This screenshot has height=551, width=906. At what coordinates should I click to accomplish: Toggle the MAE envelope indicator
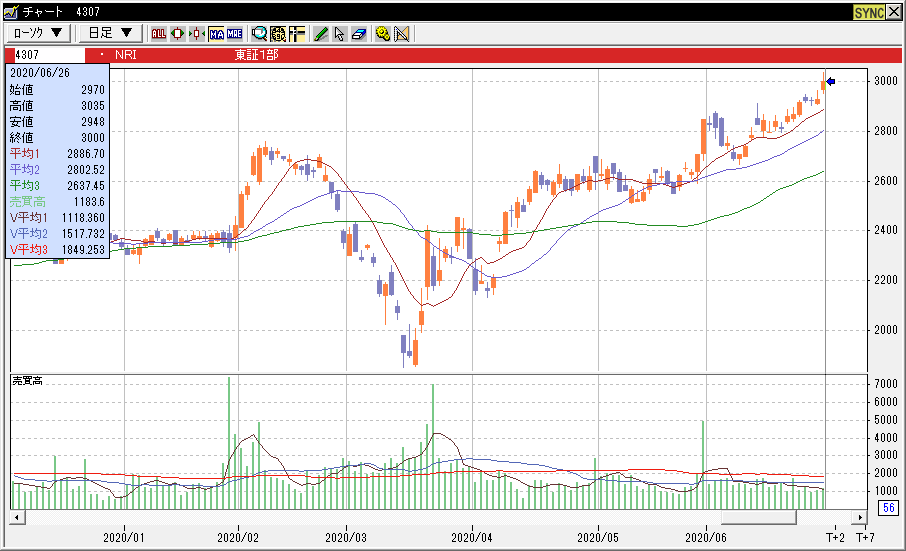click(x=234, y=33)
